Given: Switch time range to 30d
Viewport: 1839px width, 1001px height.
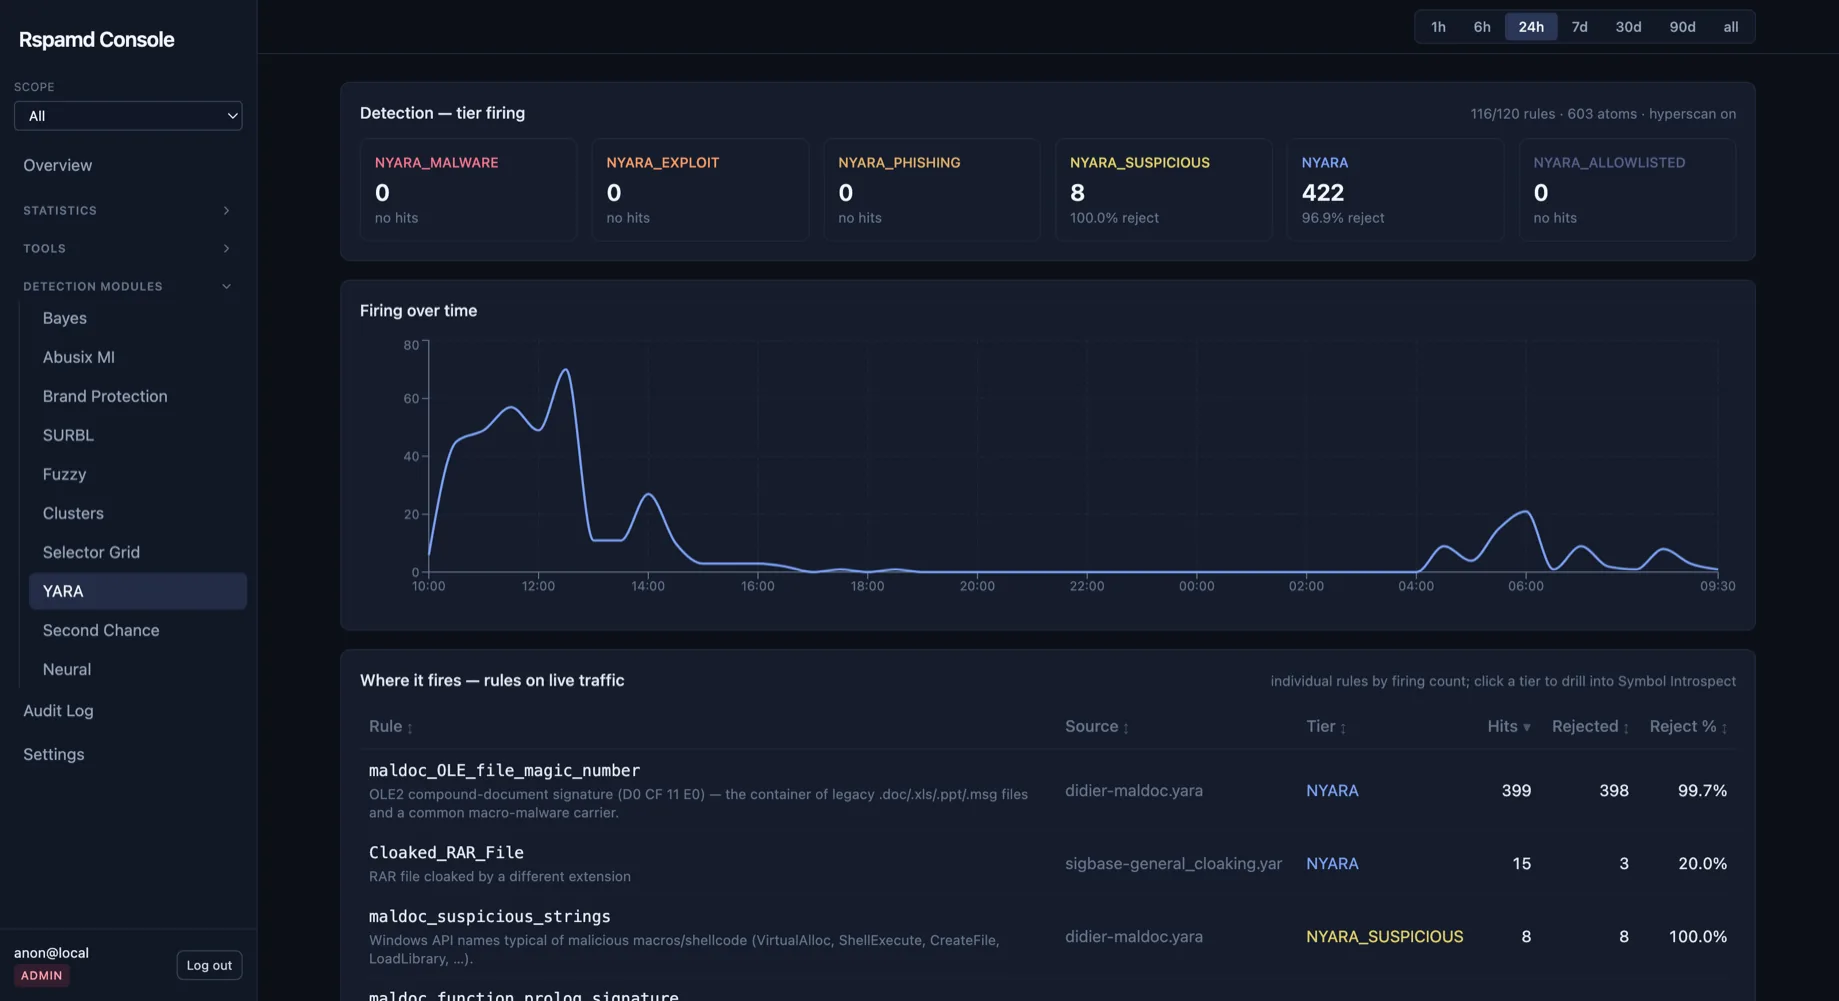Looking at the screenshot, I should tap(1628, 27).
